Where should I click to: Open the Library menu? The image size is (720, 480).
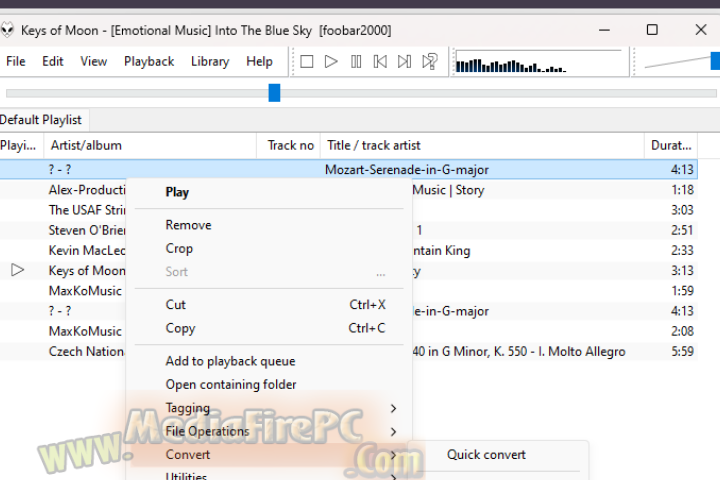pos(210,62)
